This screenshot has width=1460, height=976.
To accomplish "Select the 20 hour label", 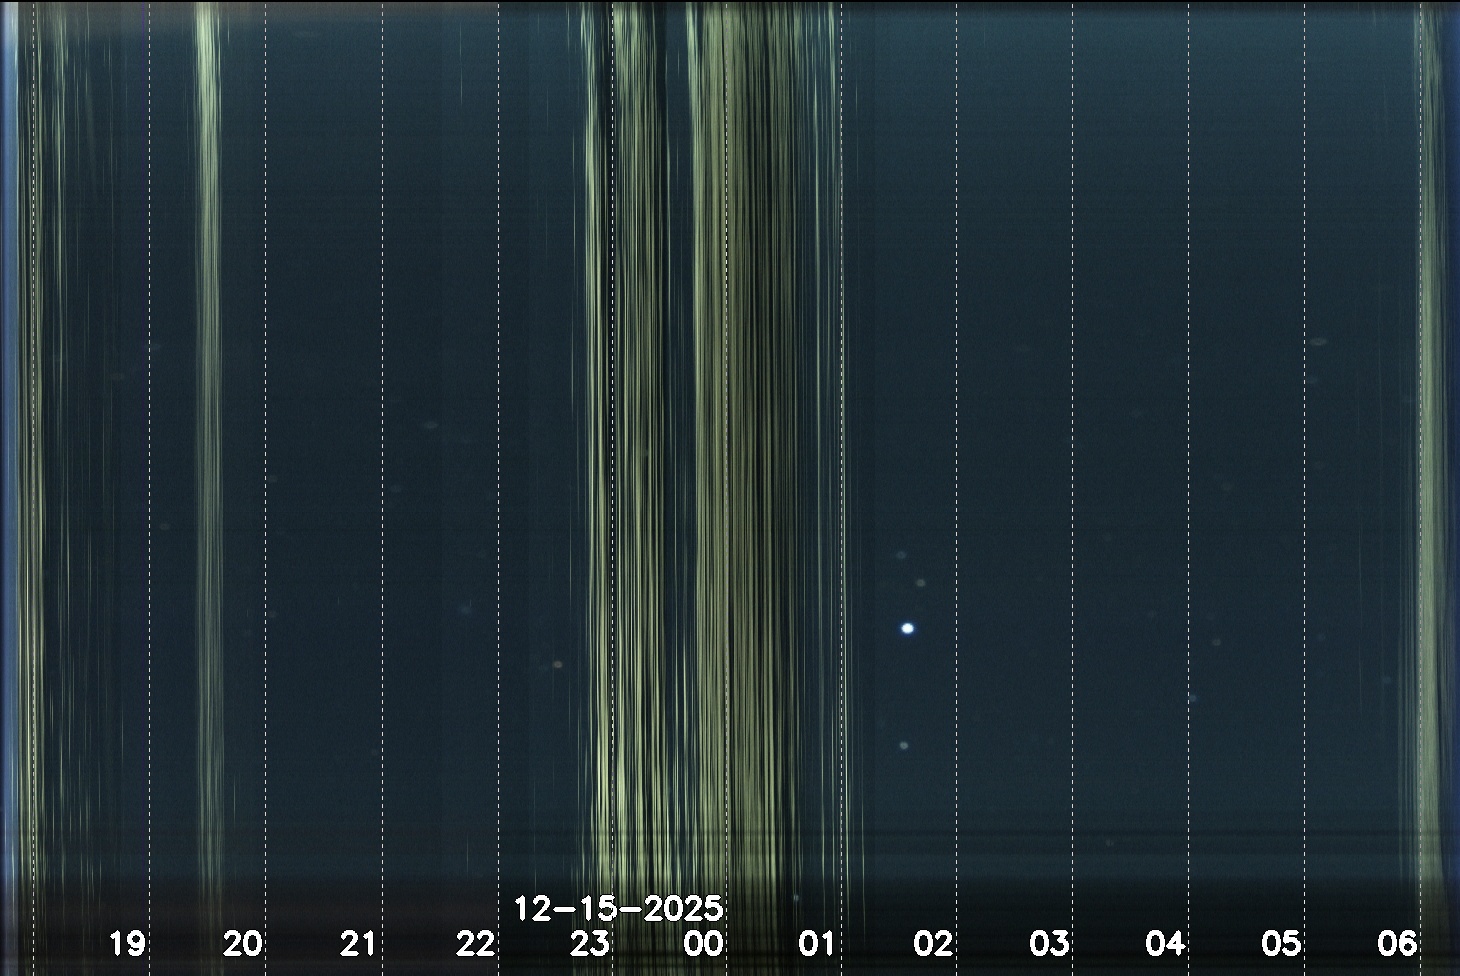I will pyautogui.click(x=243, y=943).
